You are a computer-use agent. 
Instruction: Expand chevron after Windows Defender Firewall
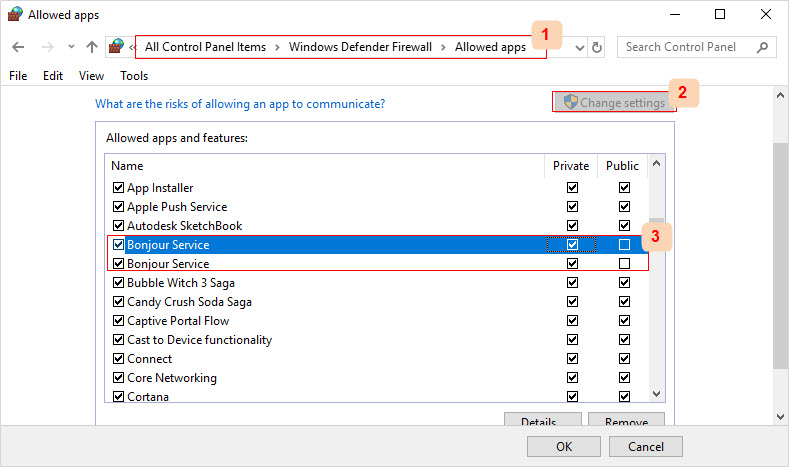tap(443, 47)
